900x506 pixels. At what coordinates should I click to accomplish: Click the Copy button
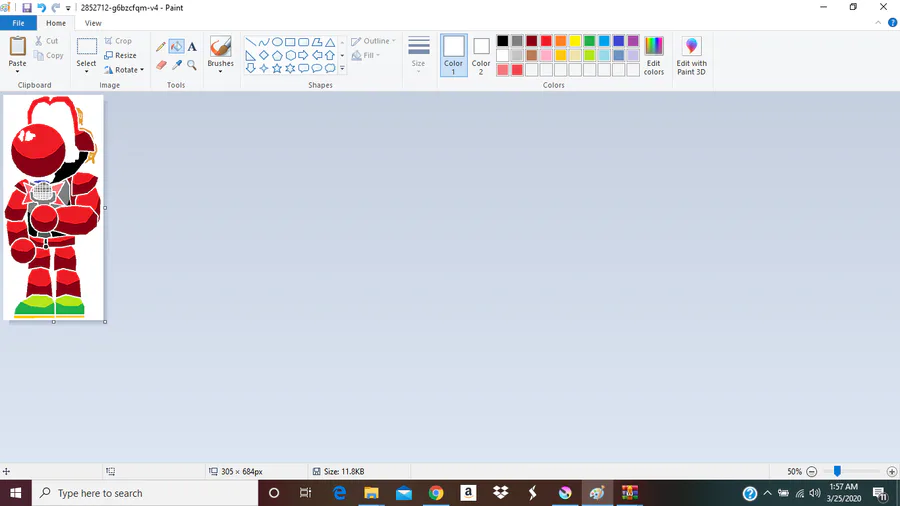[x=49, y=56]
